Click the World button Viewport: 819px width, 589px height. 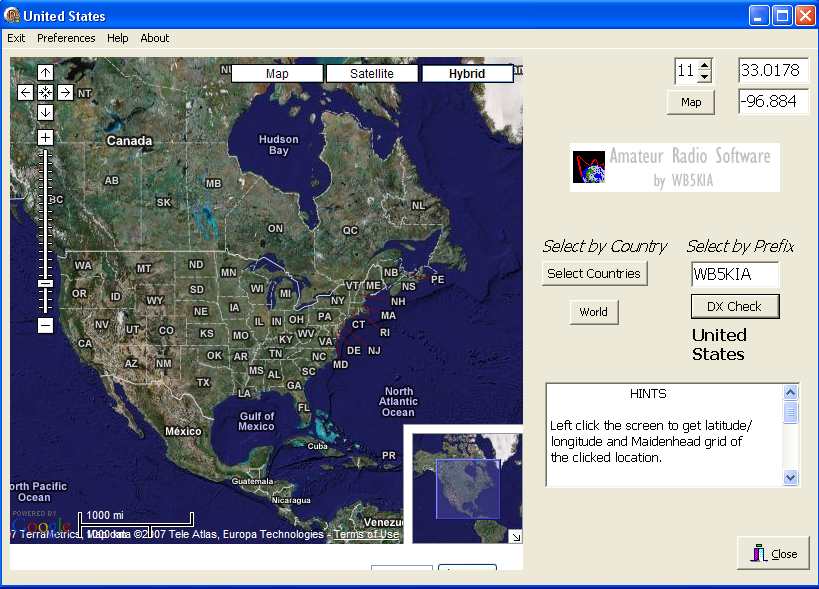593,312
